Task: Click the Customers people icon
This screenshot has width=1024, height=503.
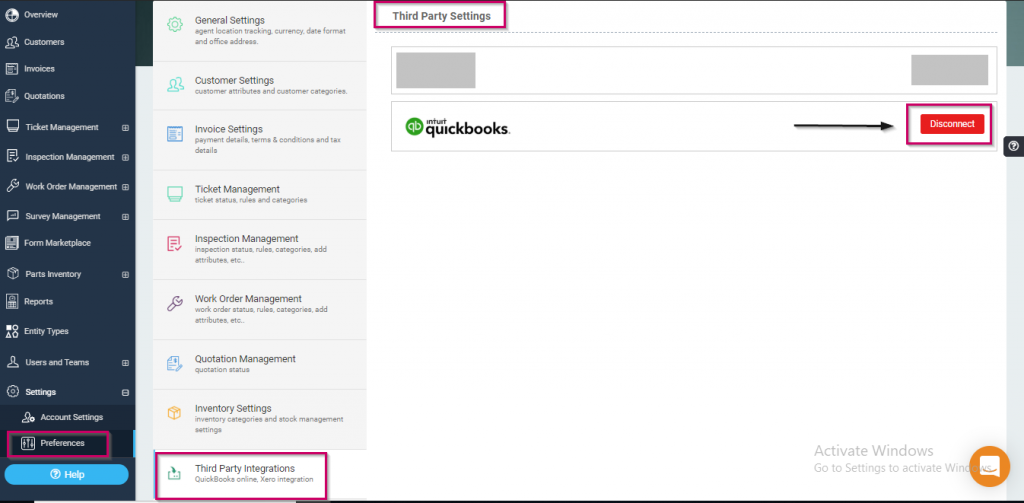Action: coord(11,42)
